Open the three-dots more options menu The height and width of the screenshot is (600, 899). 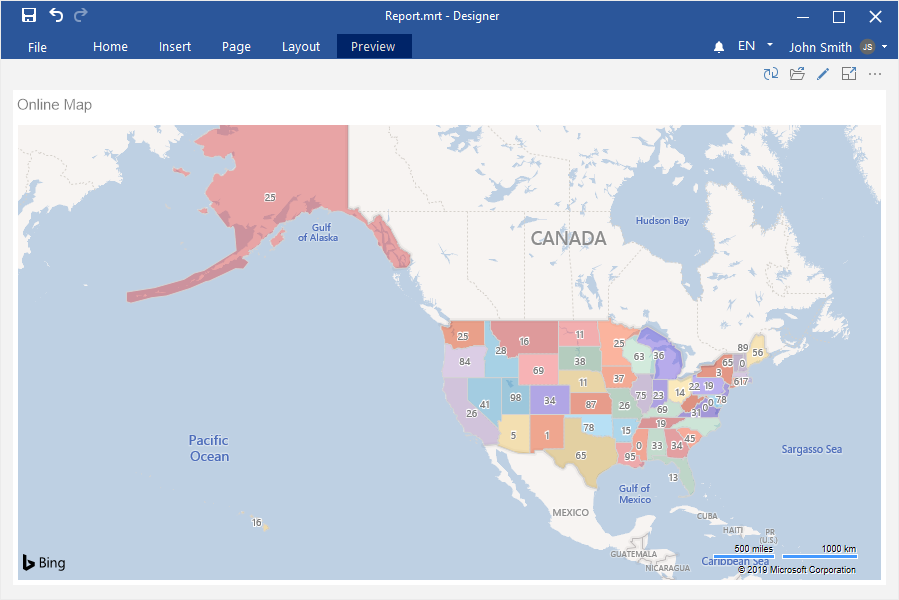[875, 74]
